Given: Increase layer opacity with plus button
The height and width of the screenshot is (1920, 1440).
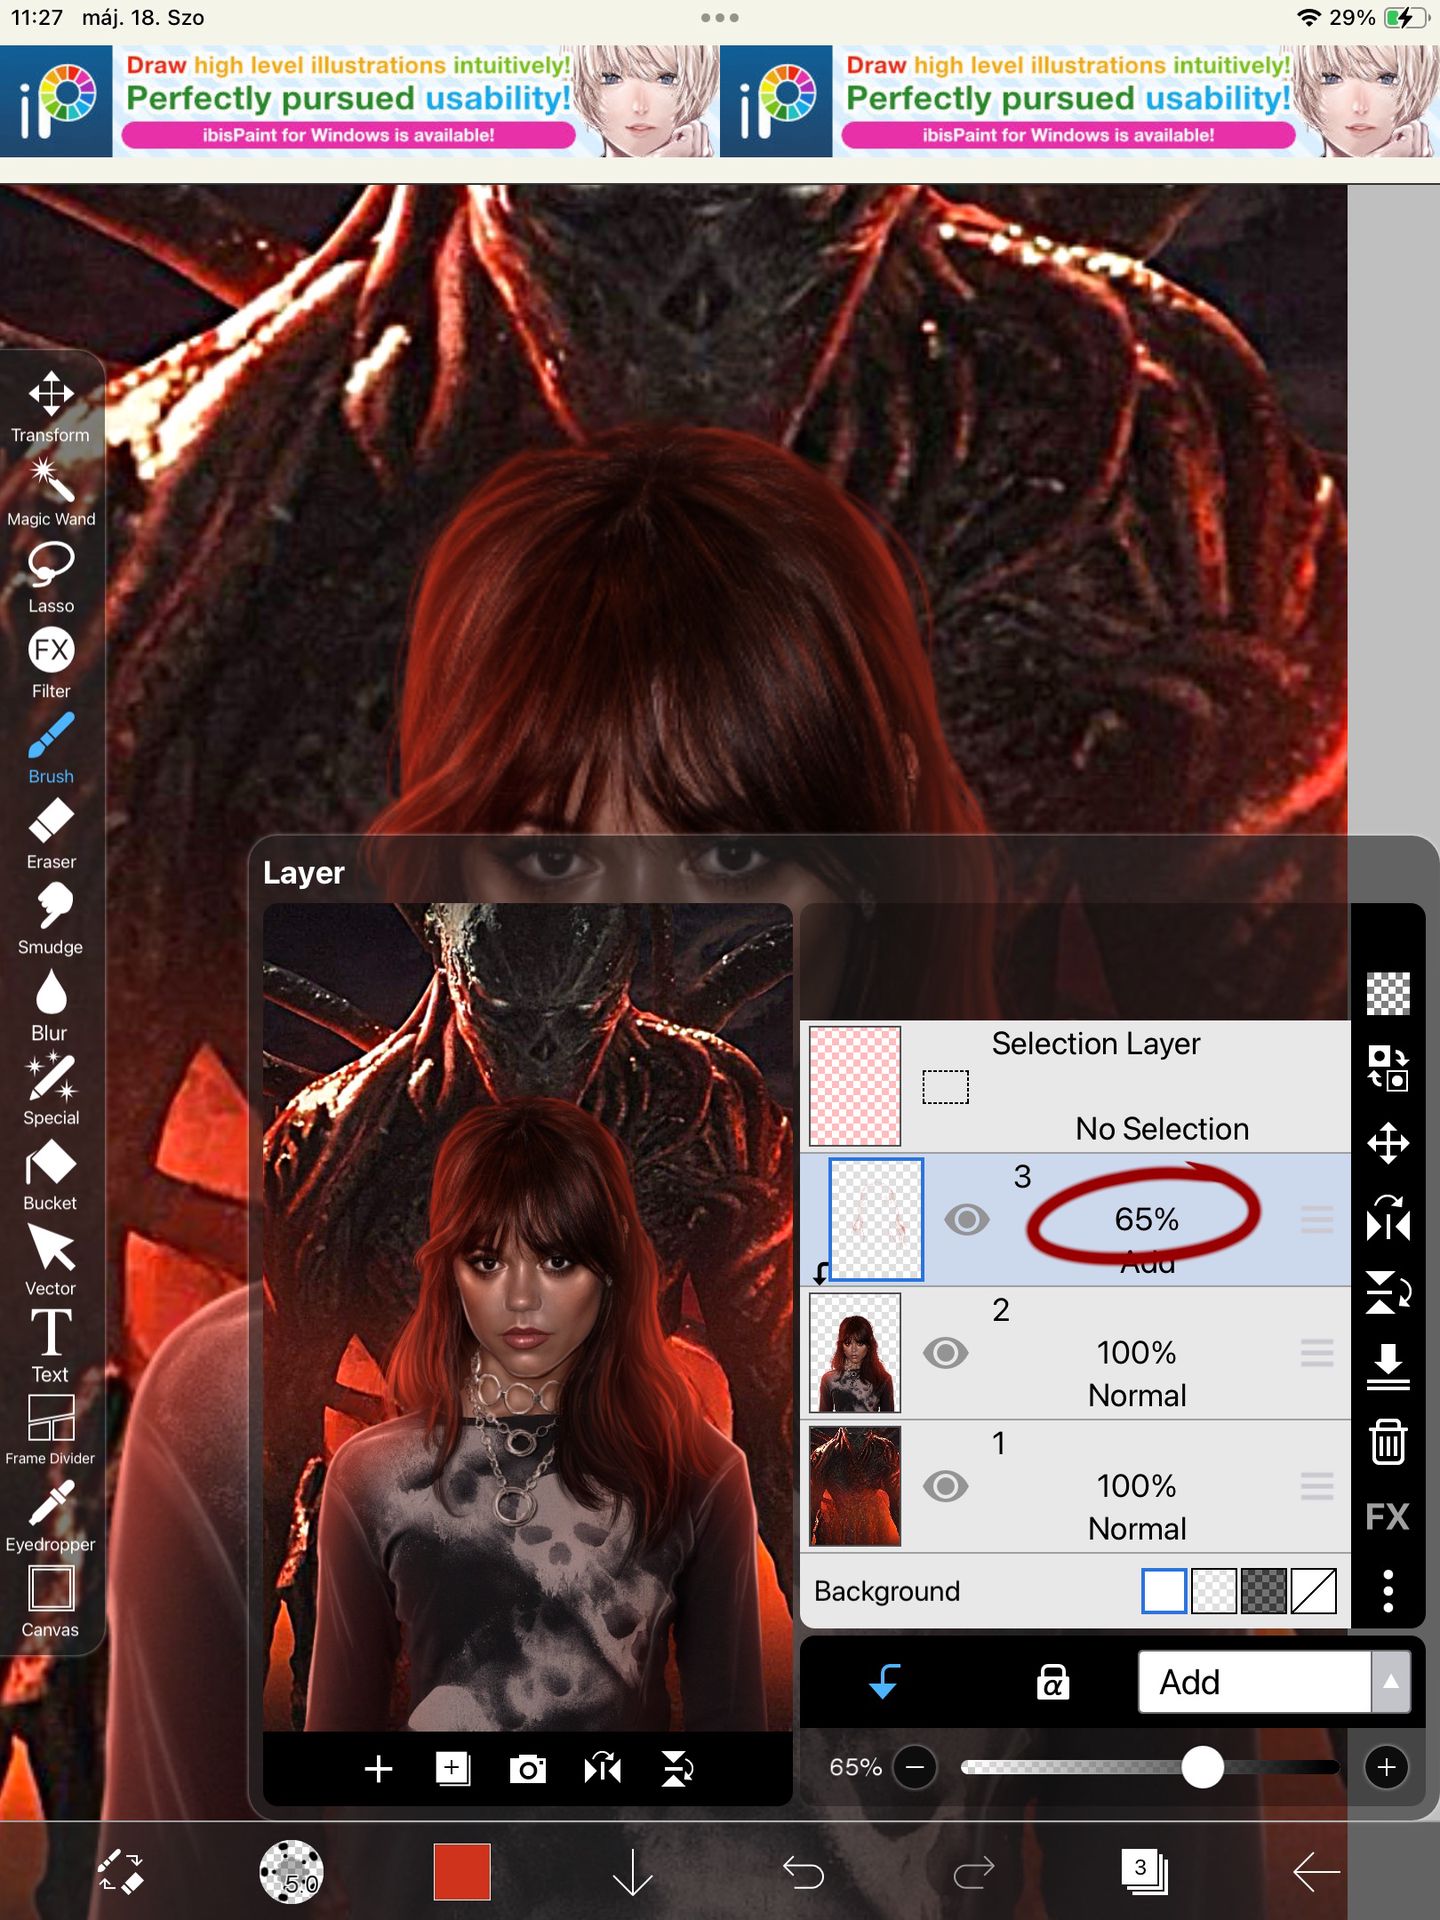Looking at the screenshot, I should click(x=1387, y=1767).
